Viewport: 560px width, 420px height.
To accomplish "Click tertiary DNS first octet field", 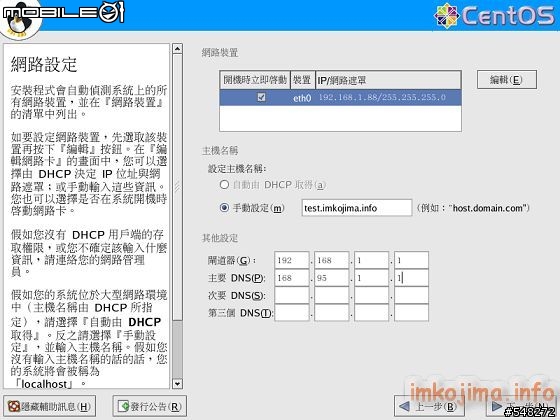I will tap(291, 312).
